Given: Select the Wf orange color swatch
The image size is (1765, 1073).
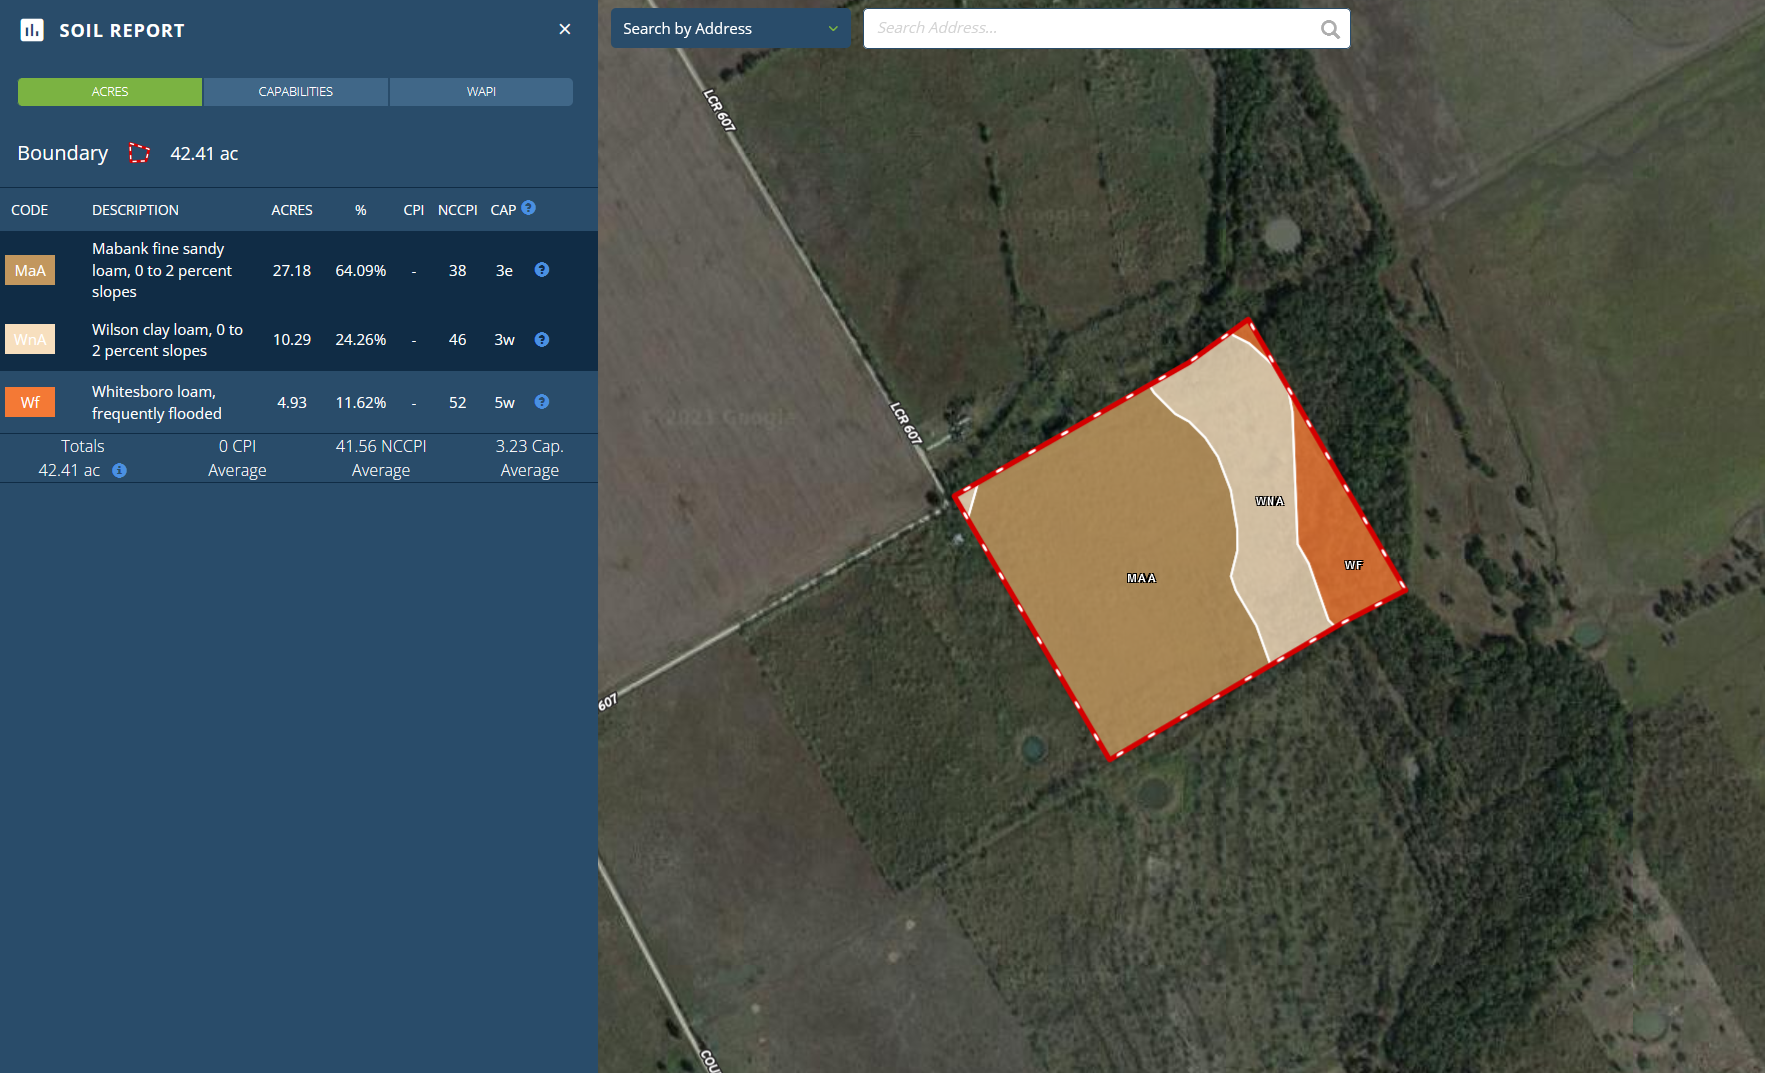Looking at the screenshot, I should click(30, 403).
